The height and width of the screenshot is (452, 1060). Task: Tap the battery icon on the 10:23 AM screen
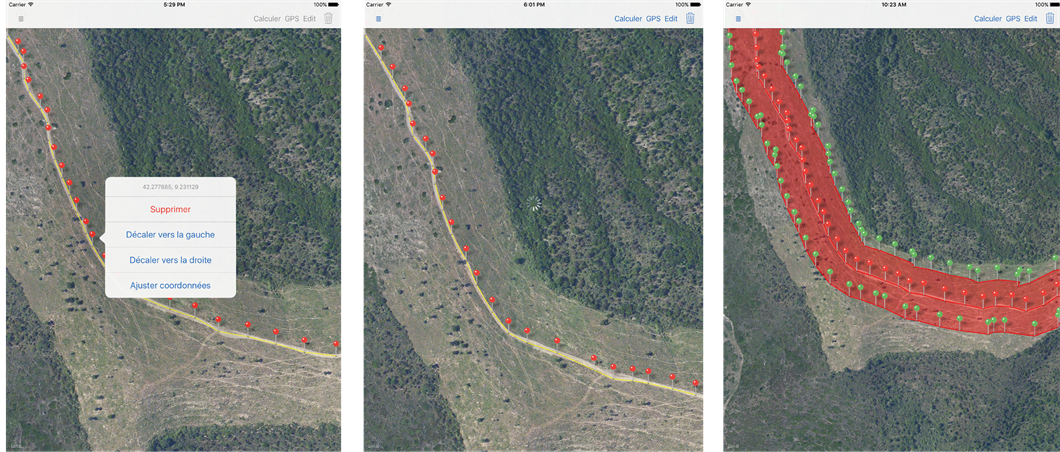coord(1052,4)
